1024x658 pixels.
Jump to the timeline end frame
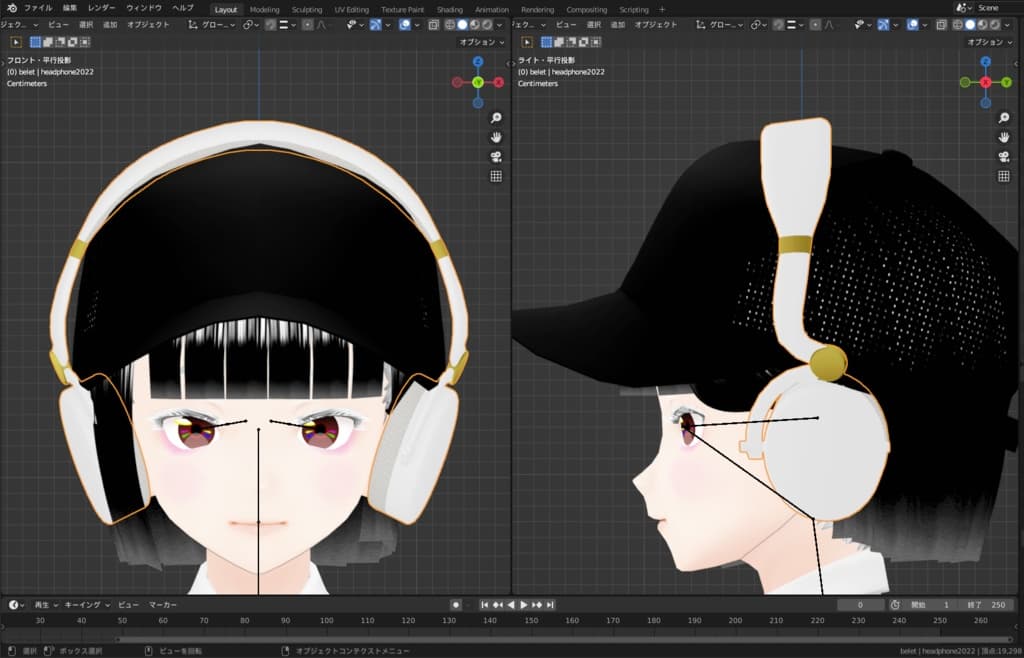tap(550, 605)
